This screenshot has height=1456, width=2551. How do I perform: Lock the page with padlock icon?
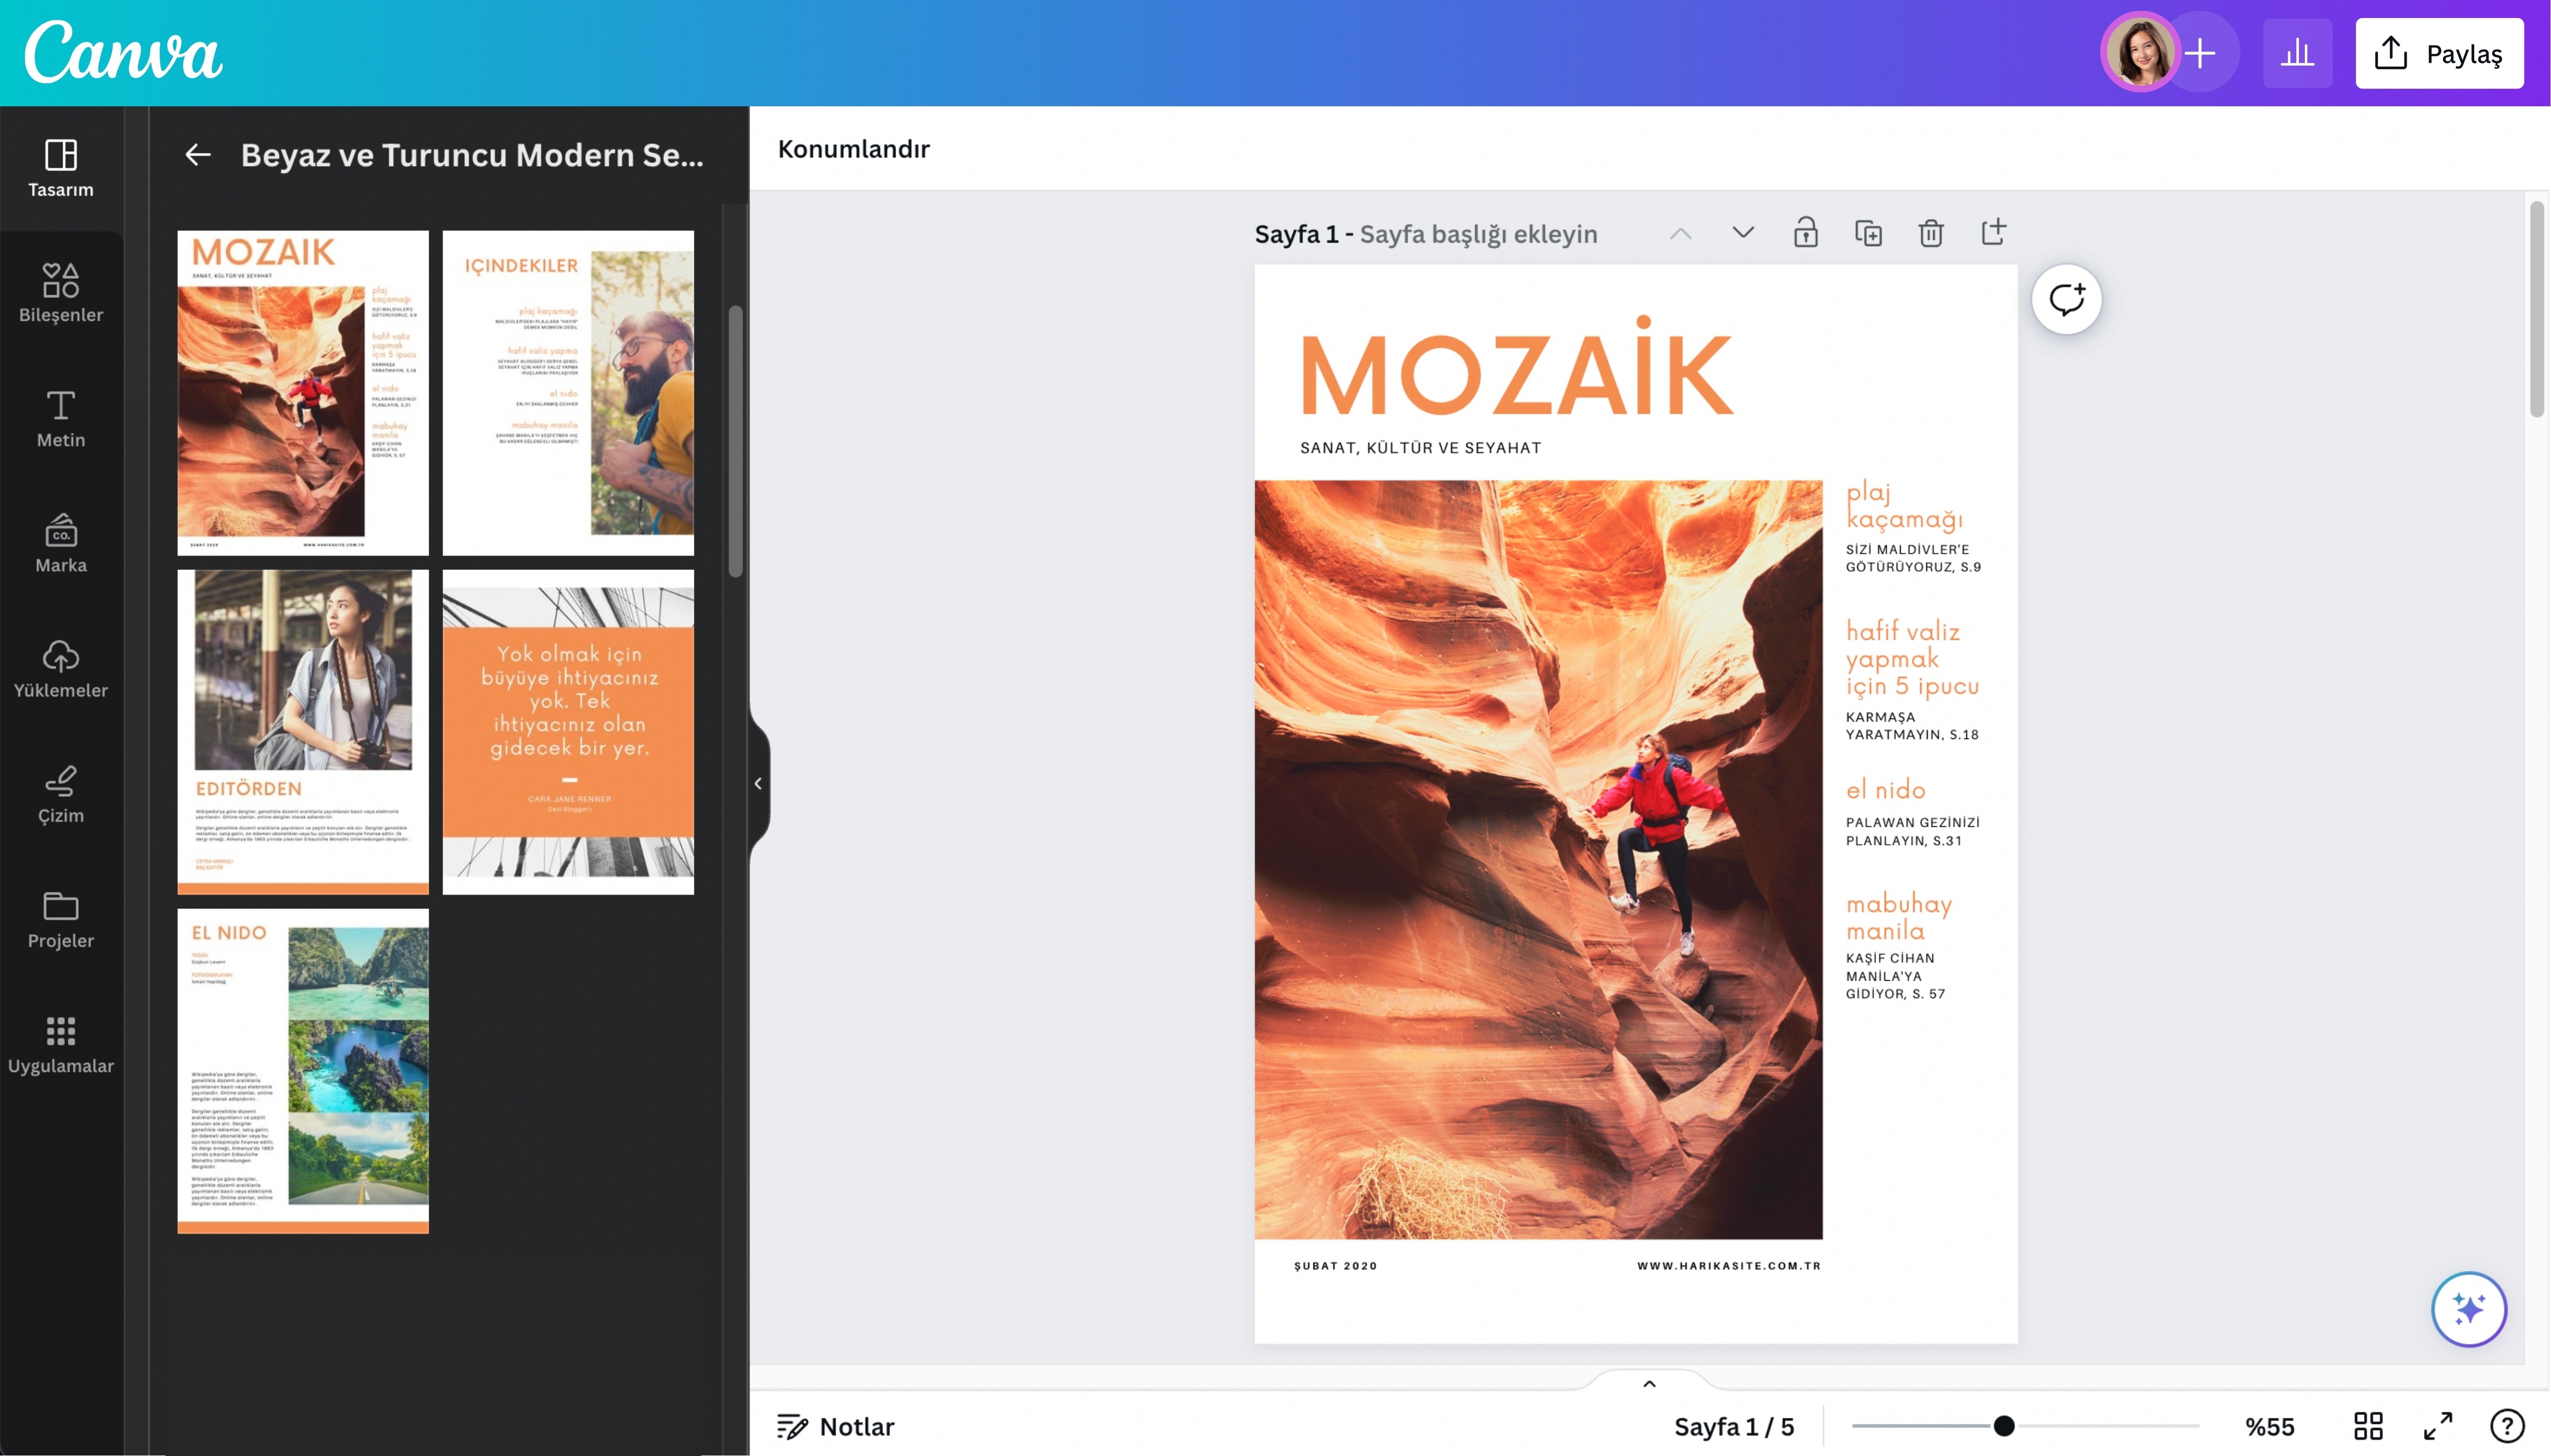coord(1805,233)
